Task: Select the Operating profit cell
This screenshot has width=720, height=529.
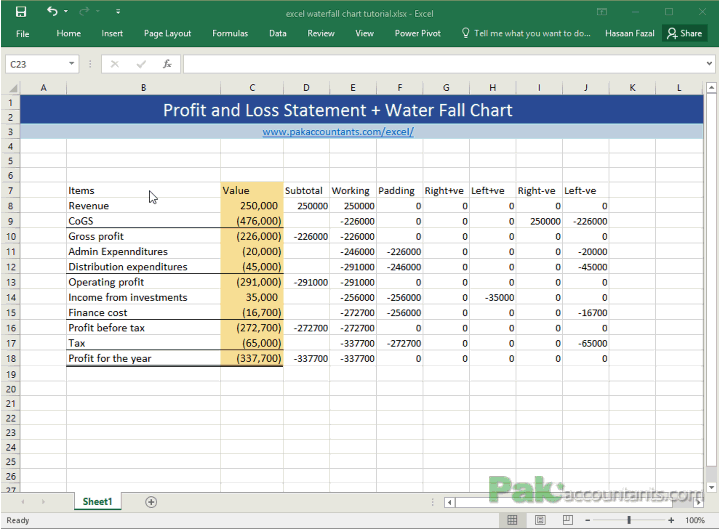Action: (143, 282)
